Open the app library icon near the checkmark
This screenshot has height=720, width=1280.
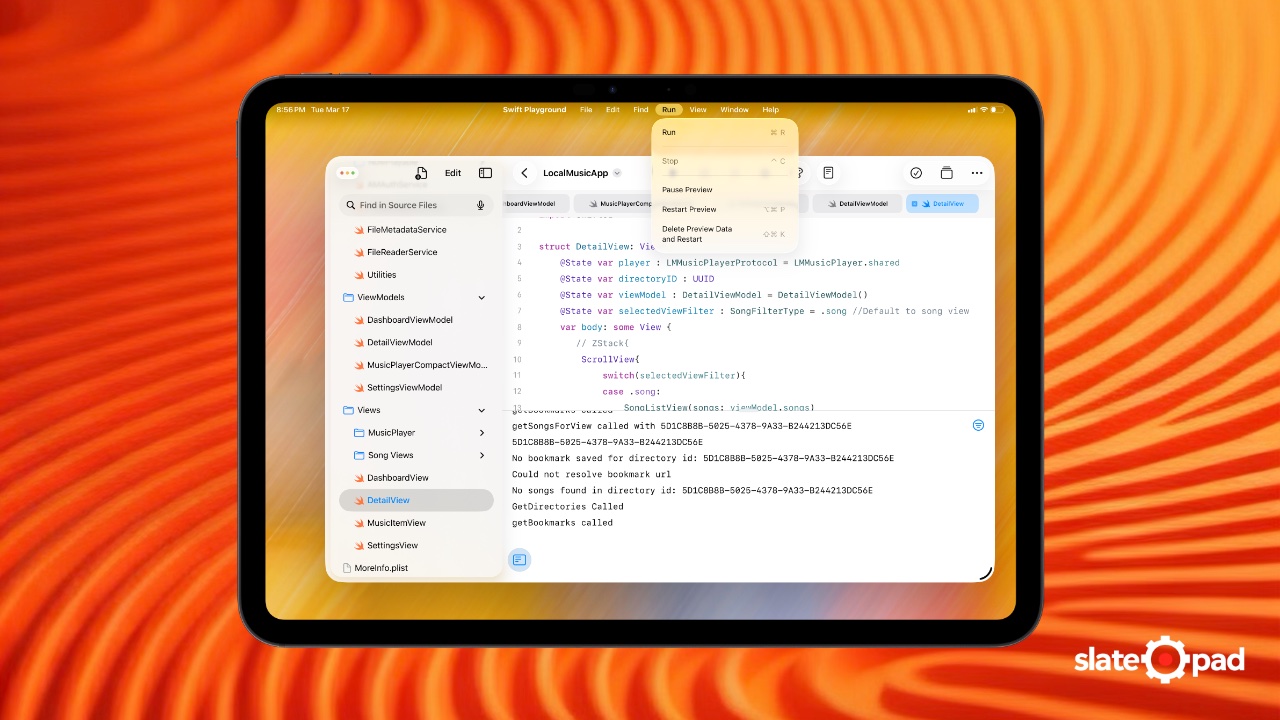tap(946, 172)
